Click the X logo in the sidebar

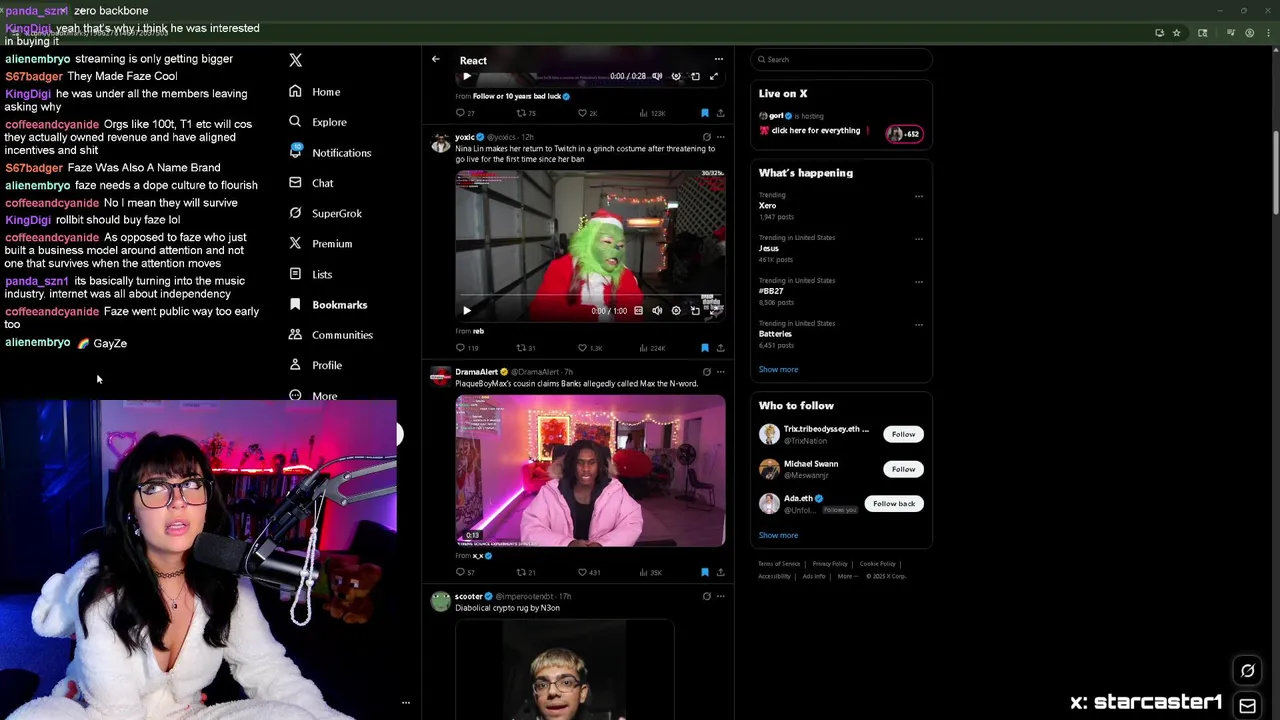click(x=295, y=60)
